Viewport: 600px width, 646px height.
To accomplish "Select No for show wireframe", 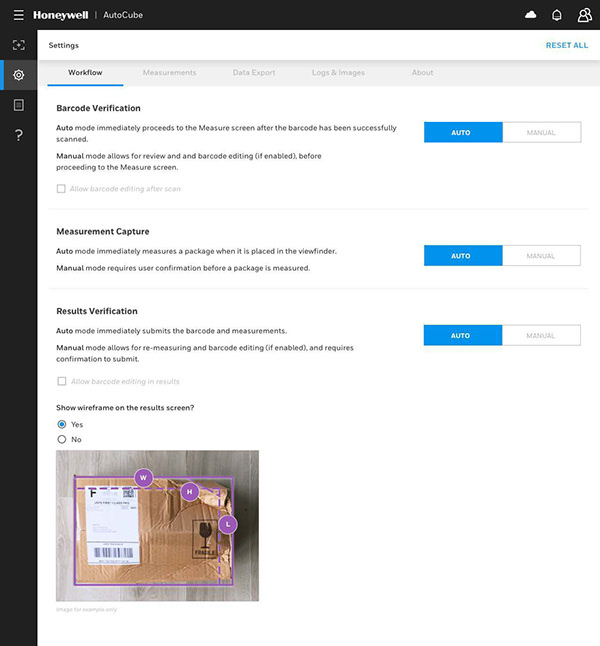I will pos(62,439).
